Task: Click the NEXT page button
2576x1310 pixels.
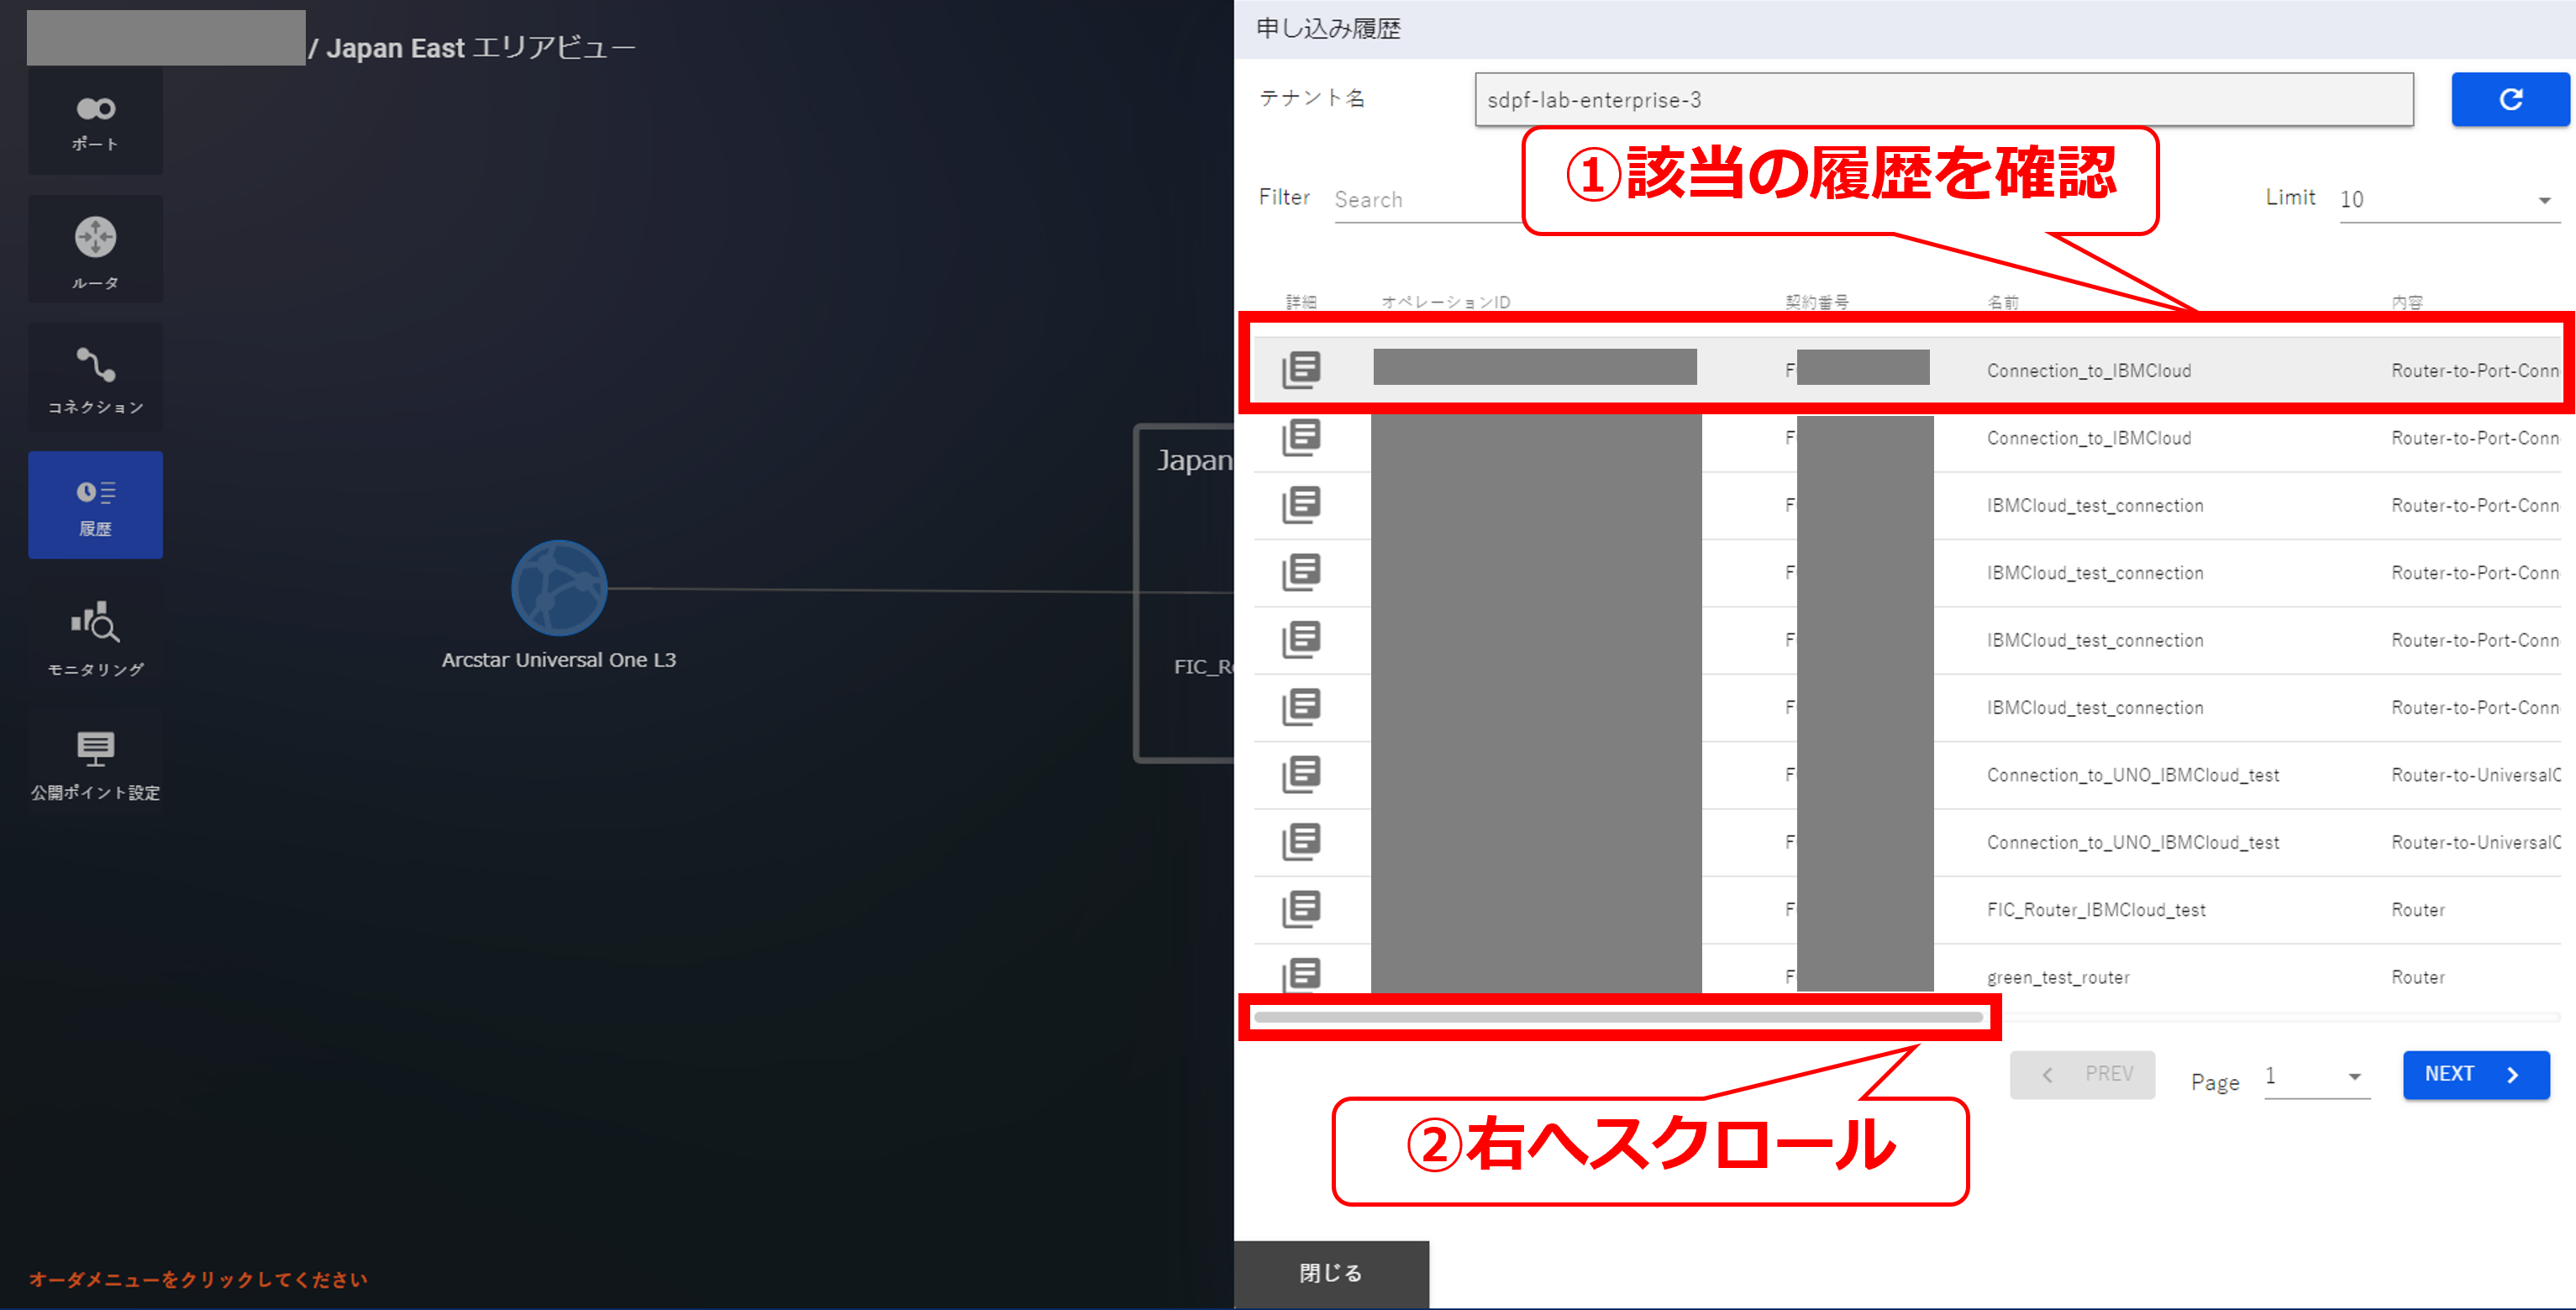Action: tap(2475, 1074)
